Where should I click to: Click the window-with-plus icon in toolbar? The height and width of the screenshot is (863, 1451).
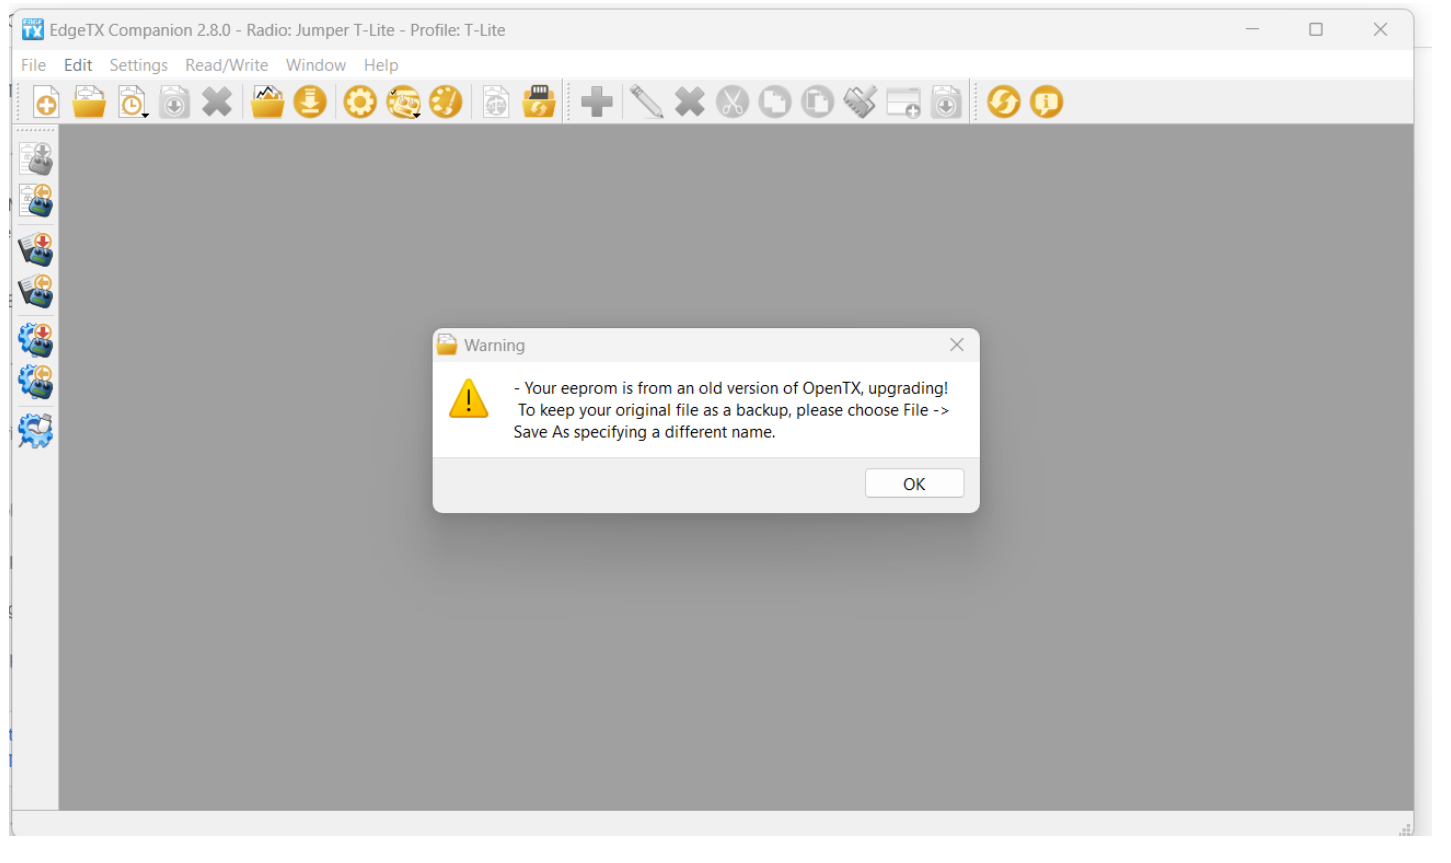point(904,102)
